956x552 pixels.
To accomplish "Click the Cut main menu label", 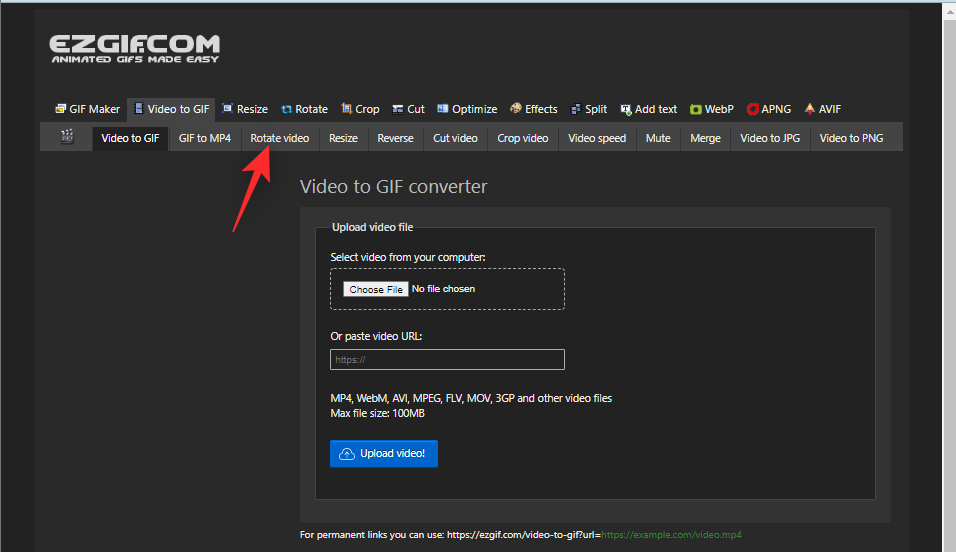I will click(416, 109).
